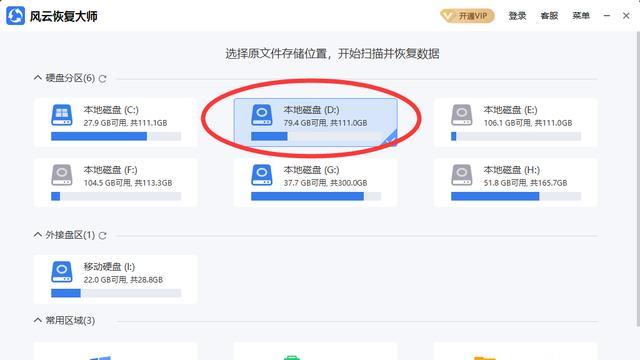Refresh the 外接盘区 list icon
The image size is (640, 360).
click(x=102, y=236)
